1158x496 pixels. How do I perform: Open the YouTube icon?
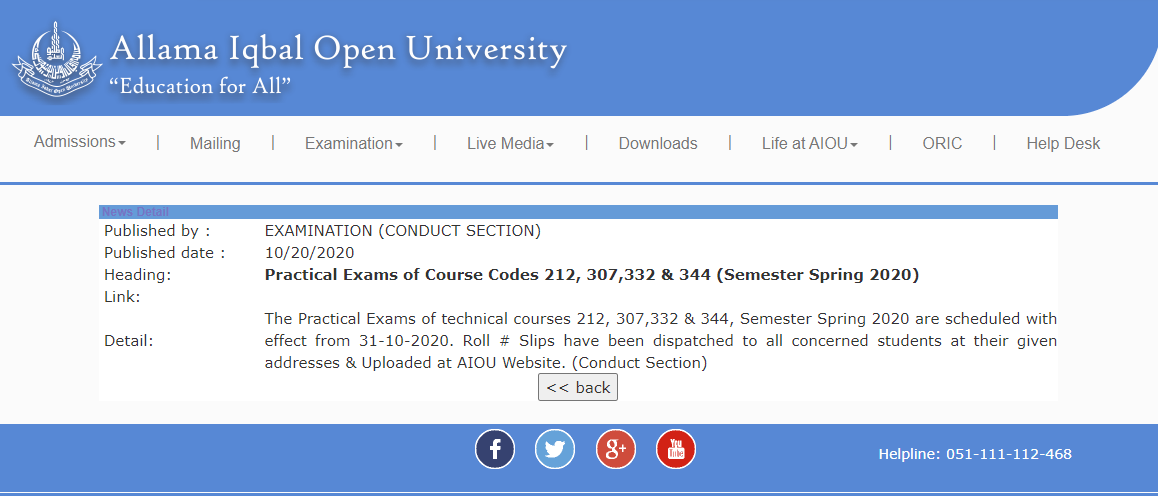pyautogui.click(x=676, y=449)
